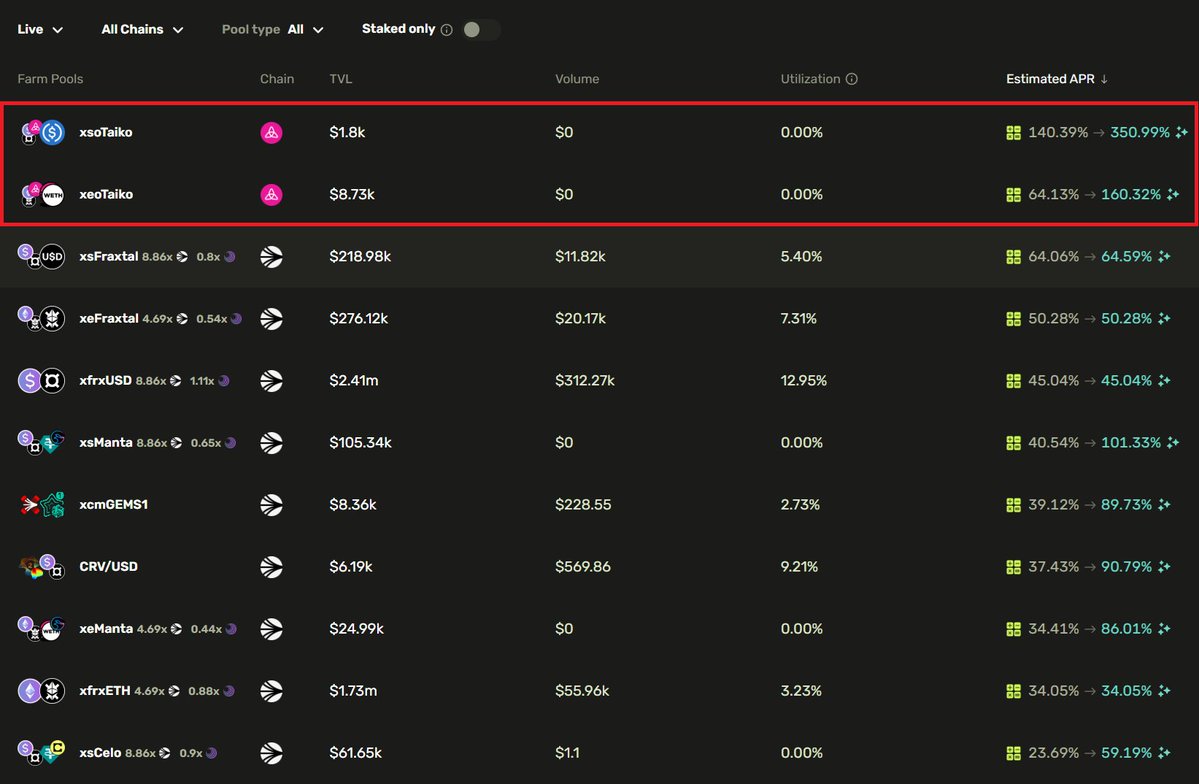Open the Live status dropdown
Viewport: 1199px width, 784px height.
click(40, 29)
